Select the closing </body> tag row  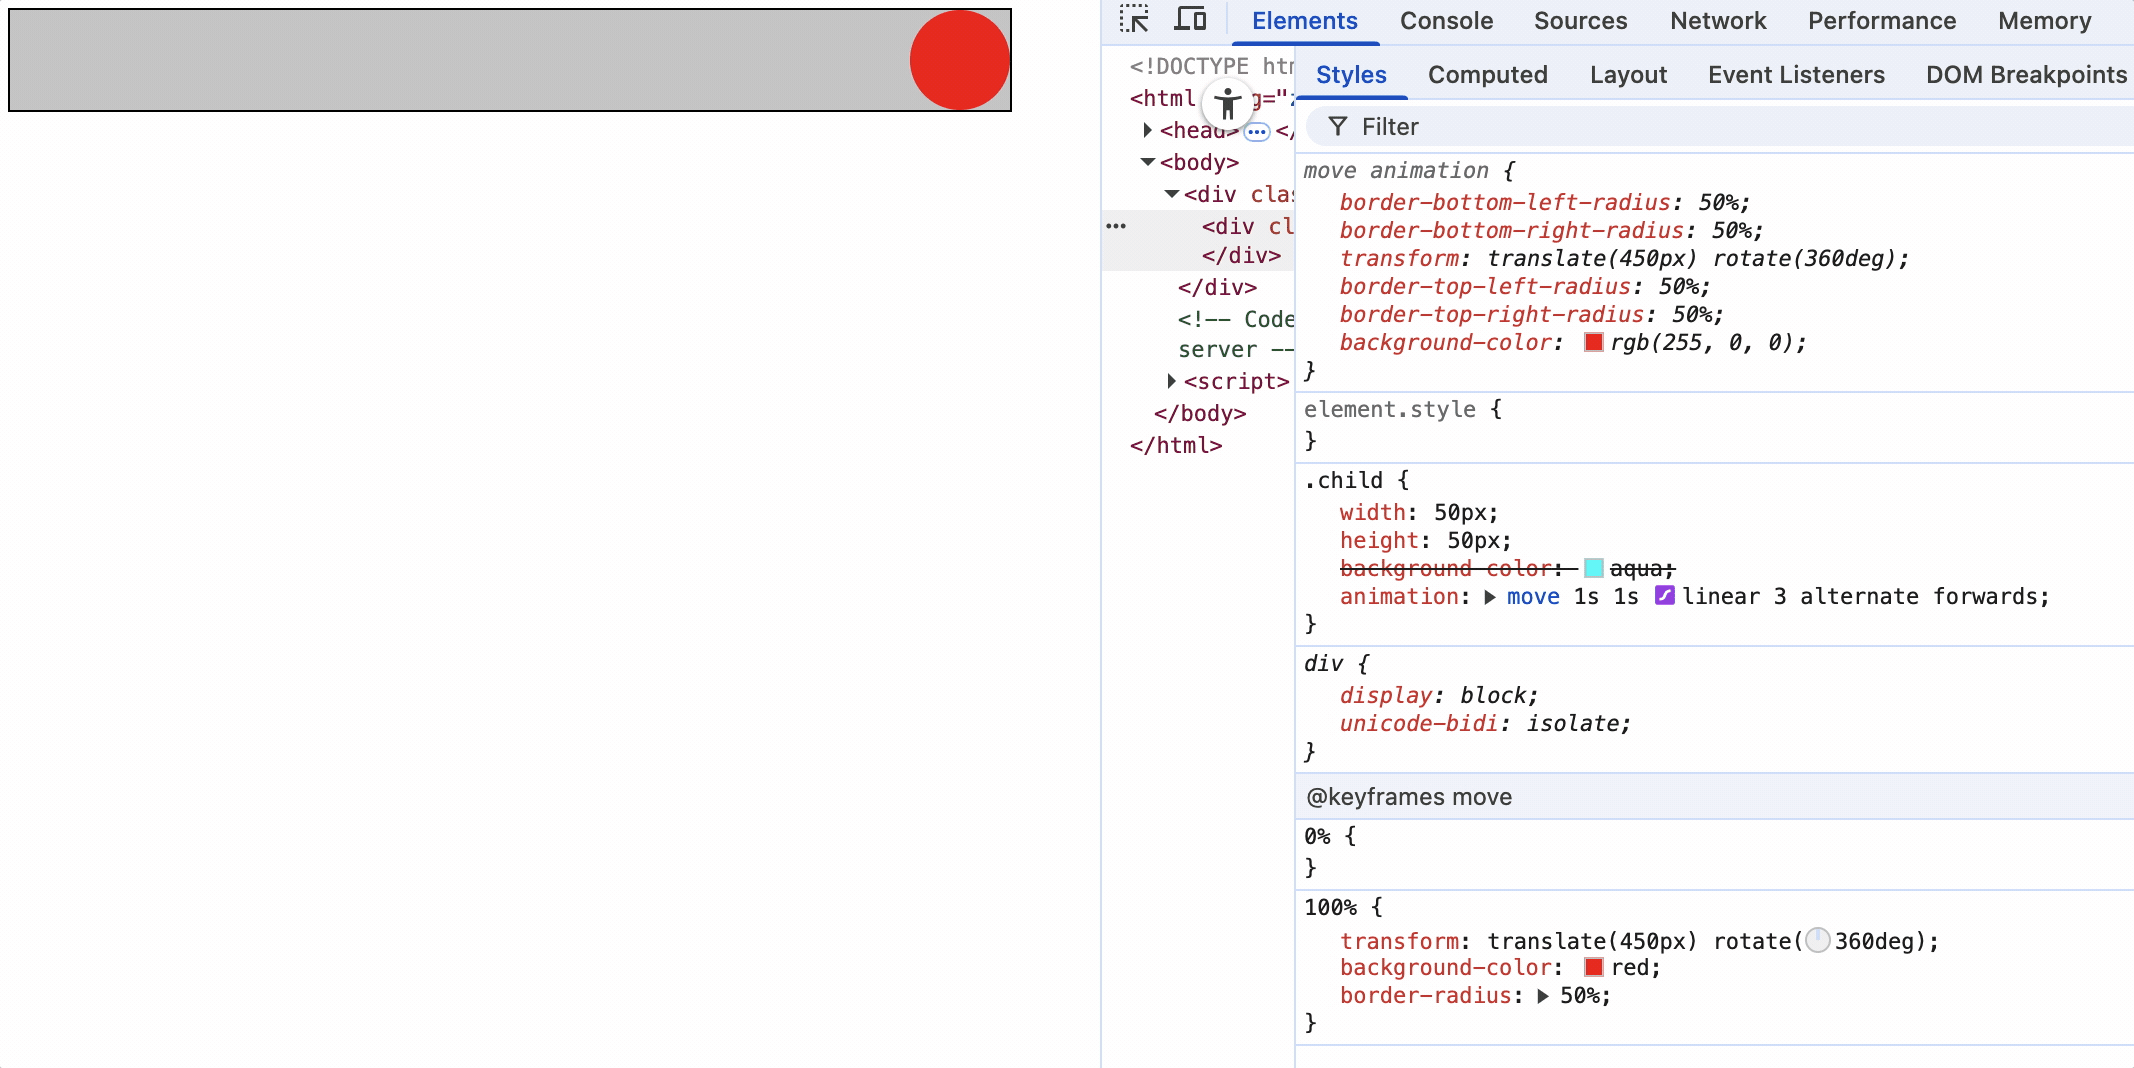(x=1200, y=414)
